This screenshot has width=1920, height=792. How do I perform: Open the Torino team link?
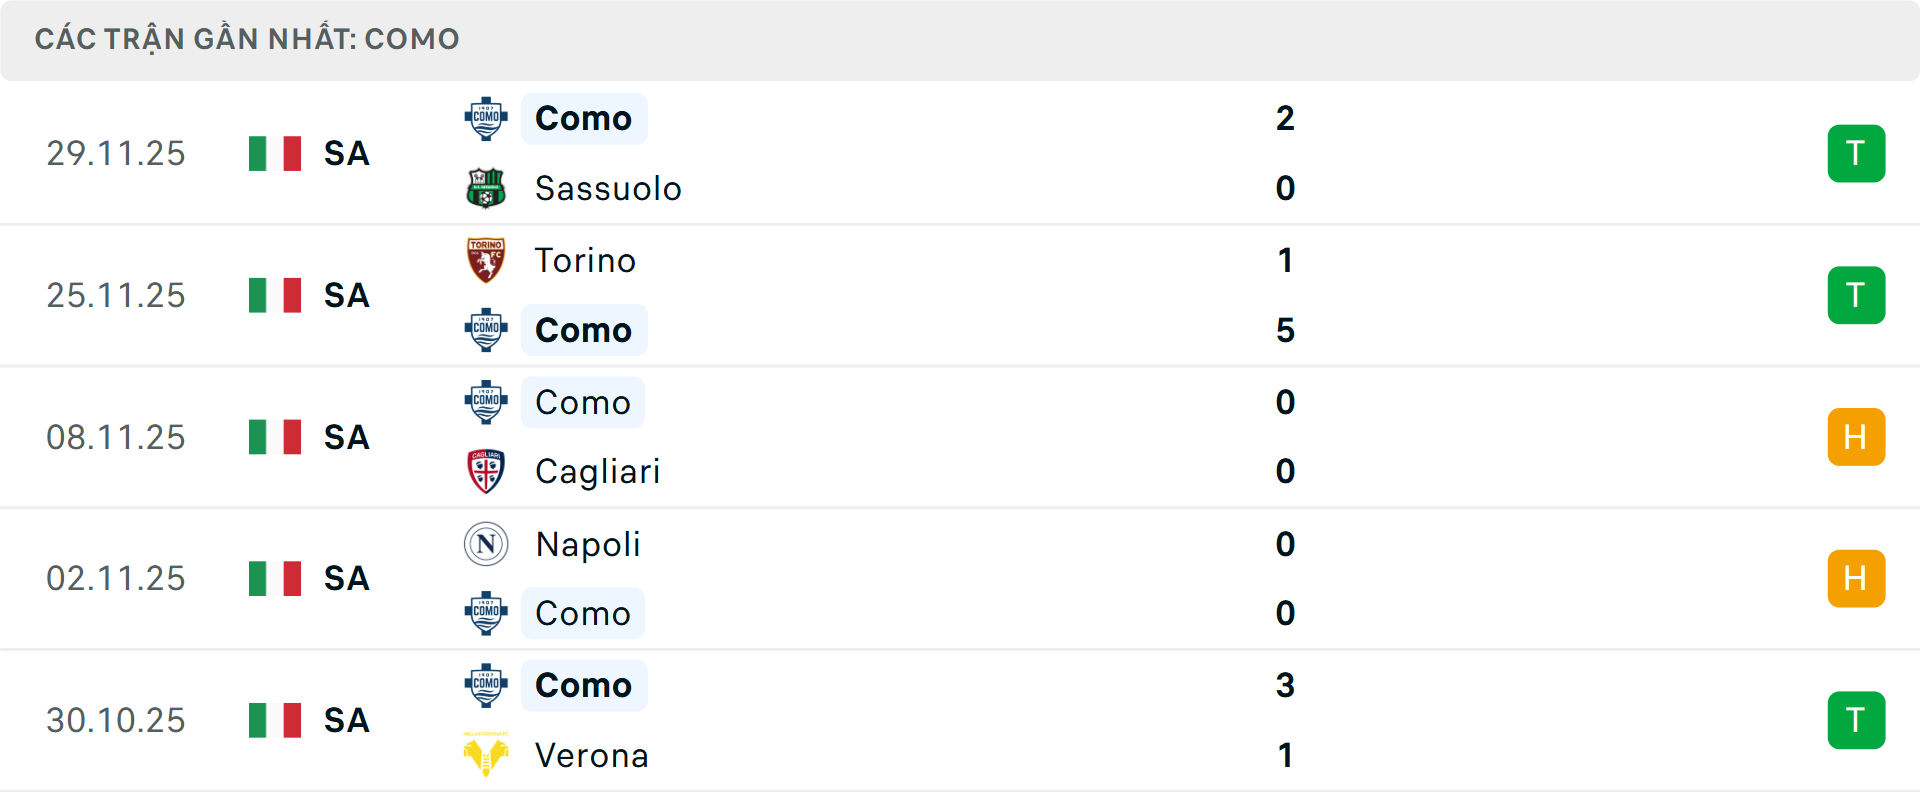tap(585, 260)
